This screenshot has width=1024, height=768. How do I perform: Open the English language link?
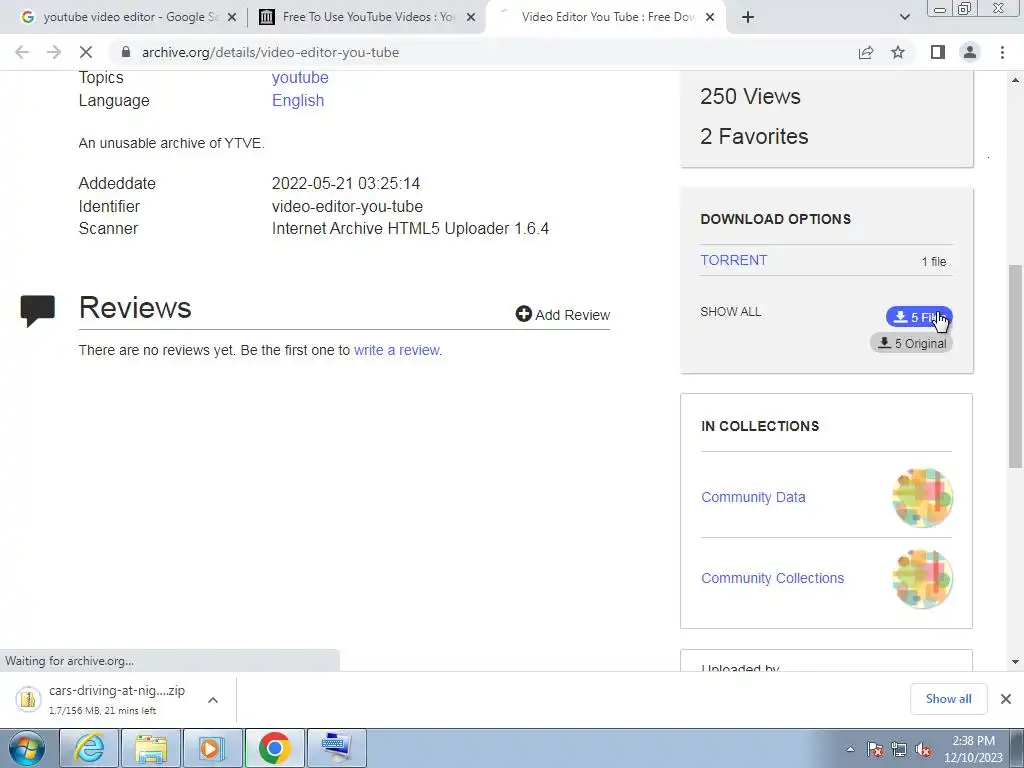(298, 101)
